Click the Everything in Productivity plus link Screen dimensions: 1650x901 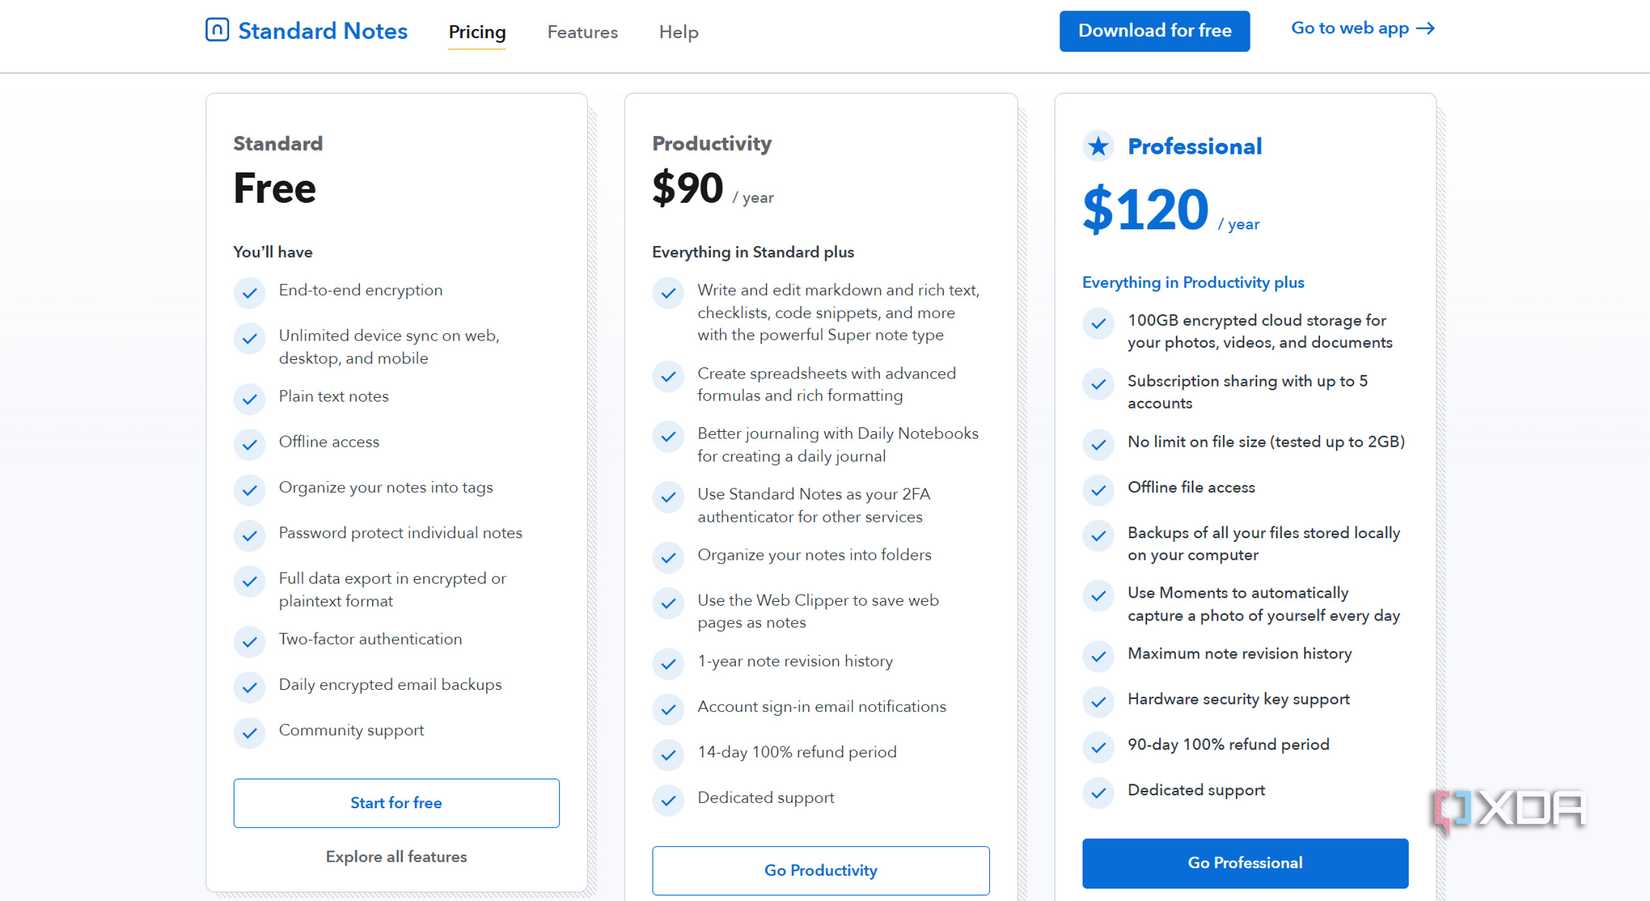(1193, 282)
